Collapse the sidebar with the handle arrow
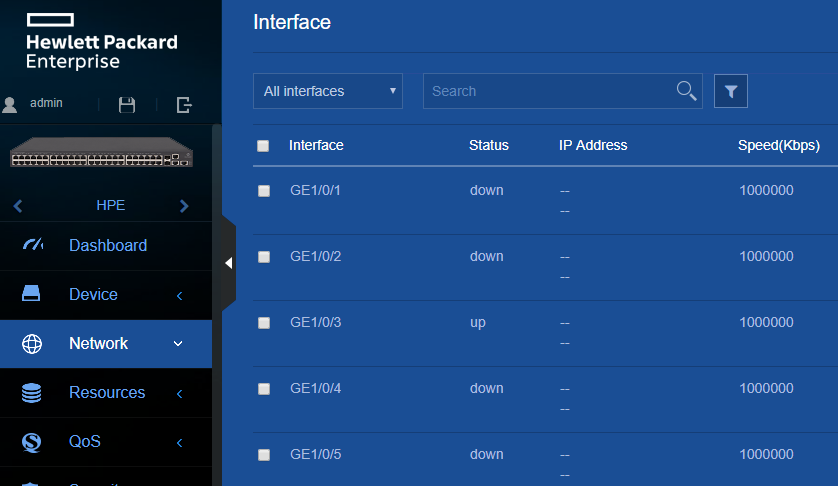This screenshot has width=838, height=486. tap(229, 263)
